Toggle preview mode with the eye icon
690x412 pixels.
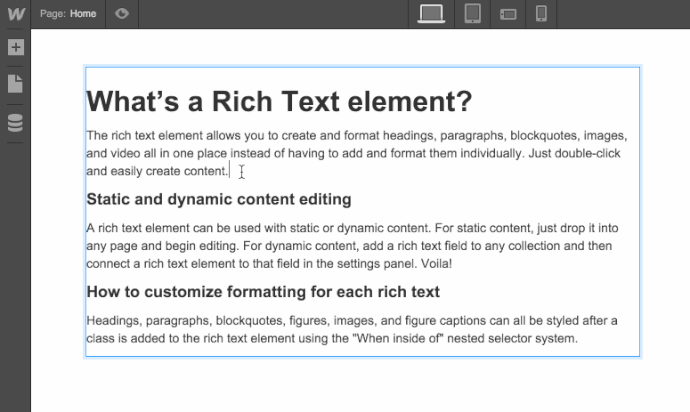tap(122, 14)
